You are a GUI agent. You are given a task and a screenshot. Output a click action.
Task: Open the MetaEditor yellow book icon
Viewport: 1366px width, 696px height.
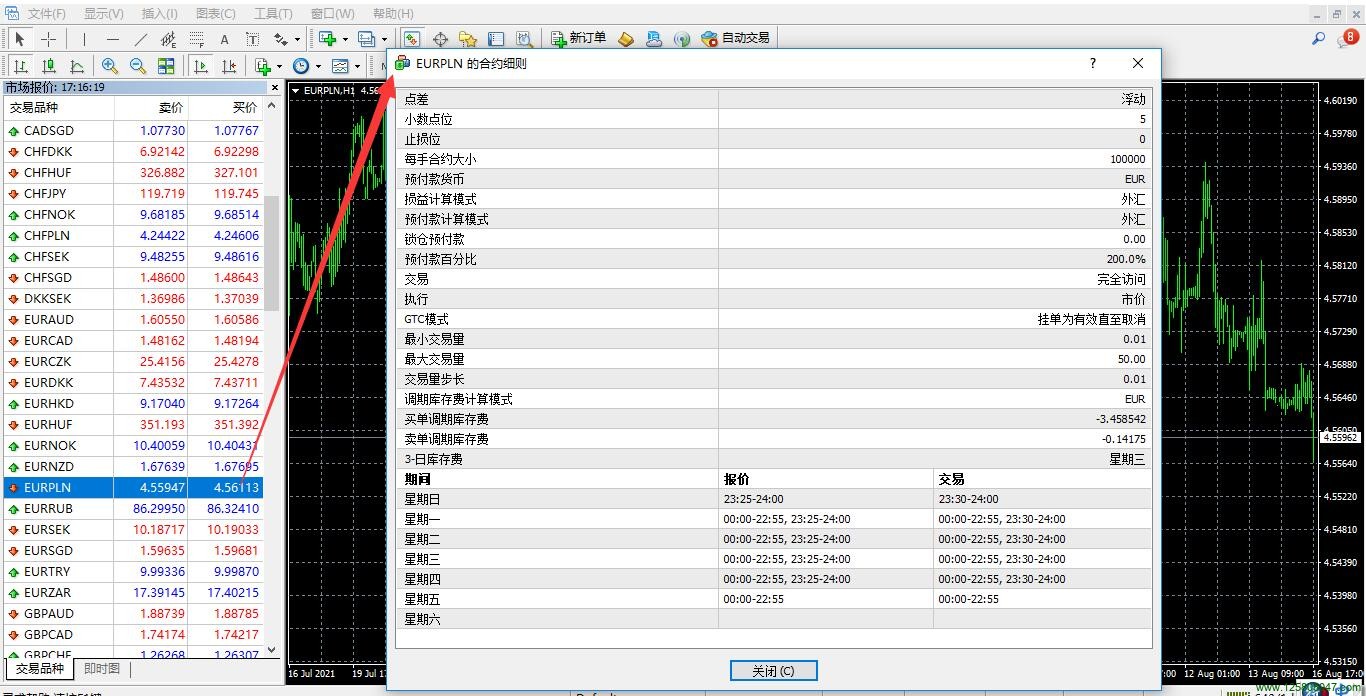pos(626,39)
